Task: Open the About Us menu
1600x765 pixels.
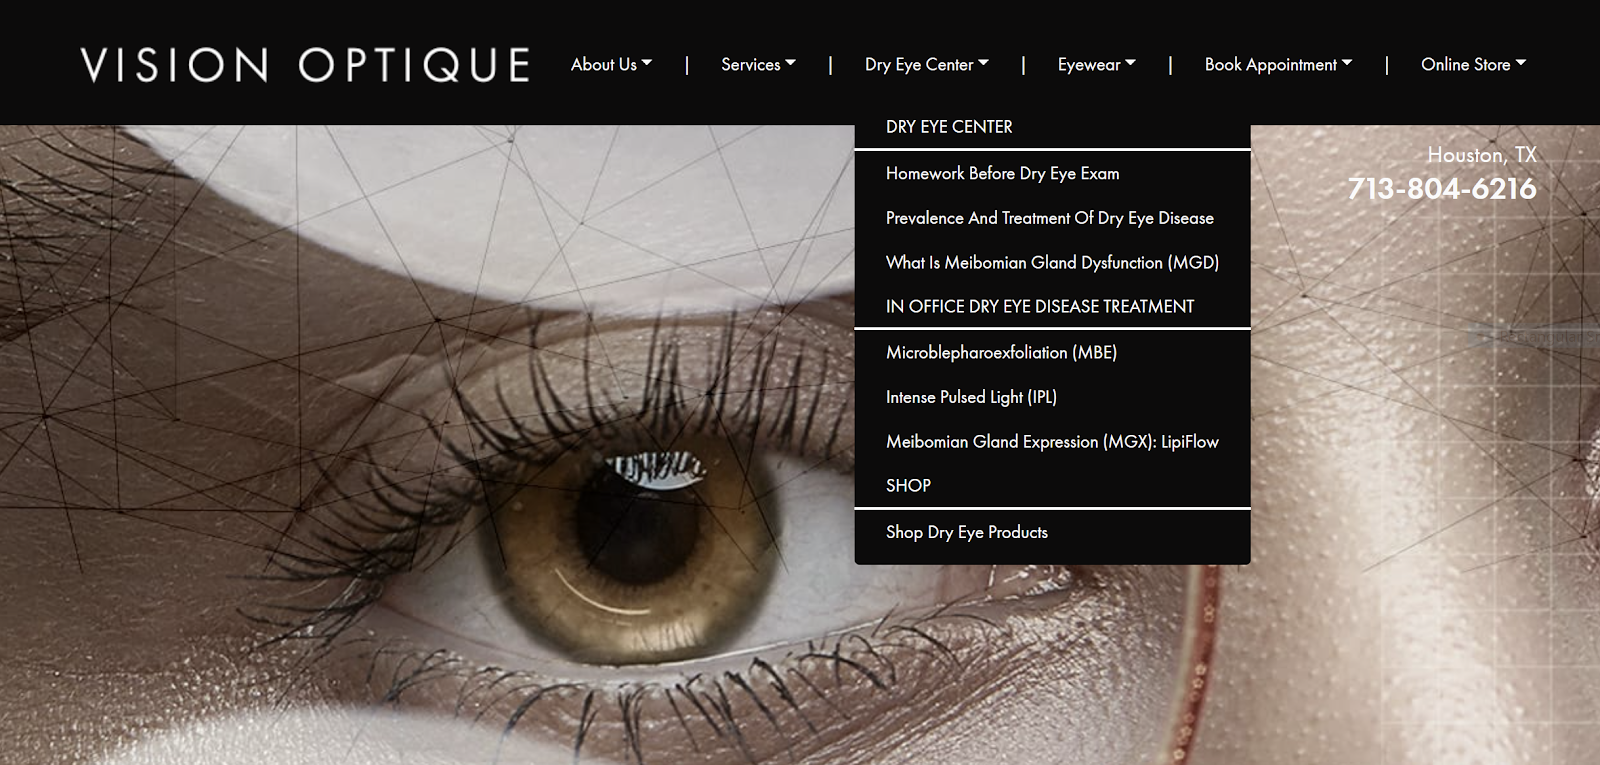Action: [x=611, y=64]
